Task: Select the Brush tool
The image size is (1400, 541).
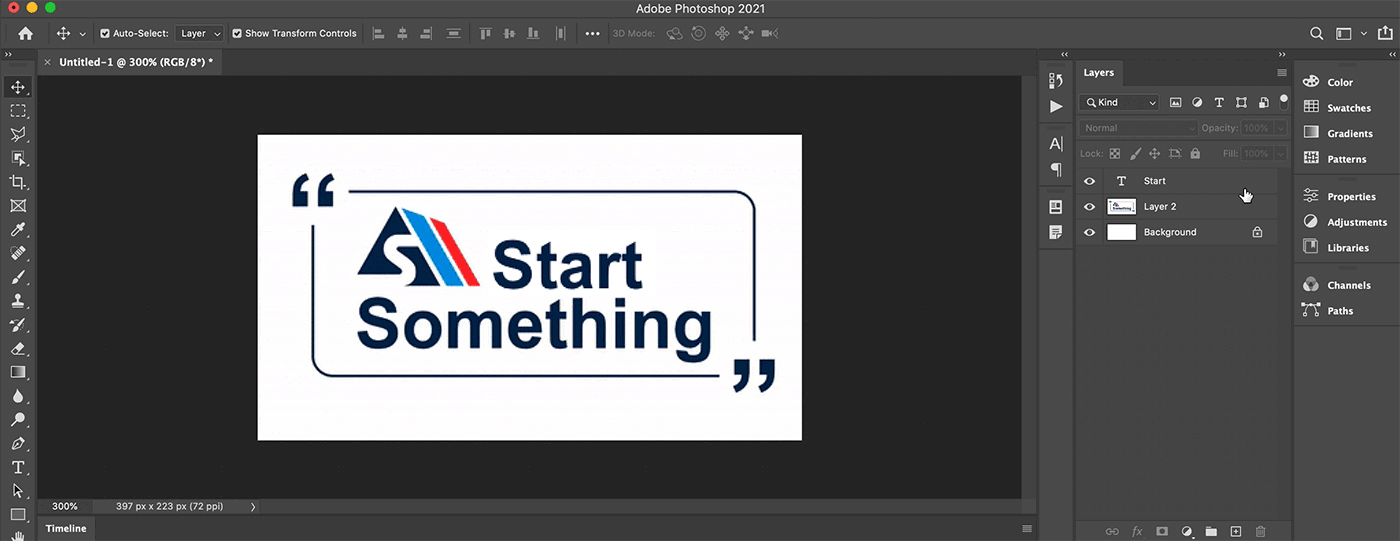Action: pyautogui.click(x=18, y=277)
